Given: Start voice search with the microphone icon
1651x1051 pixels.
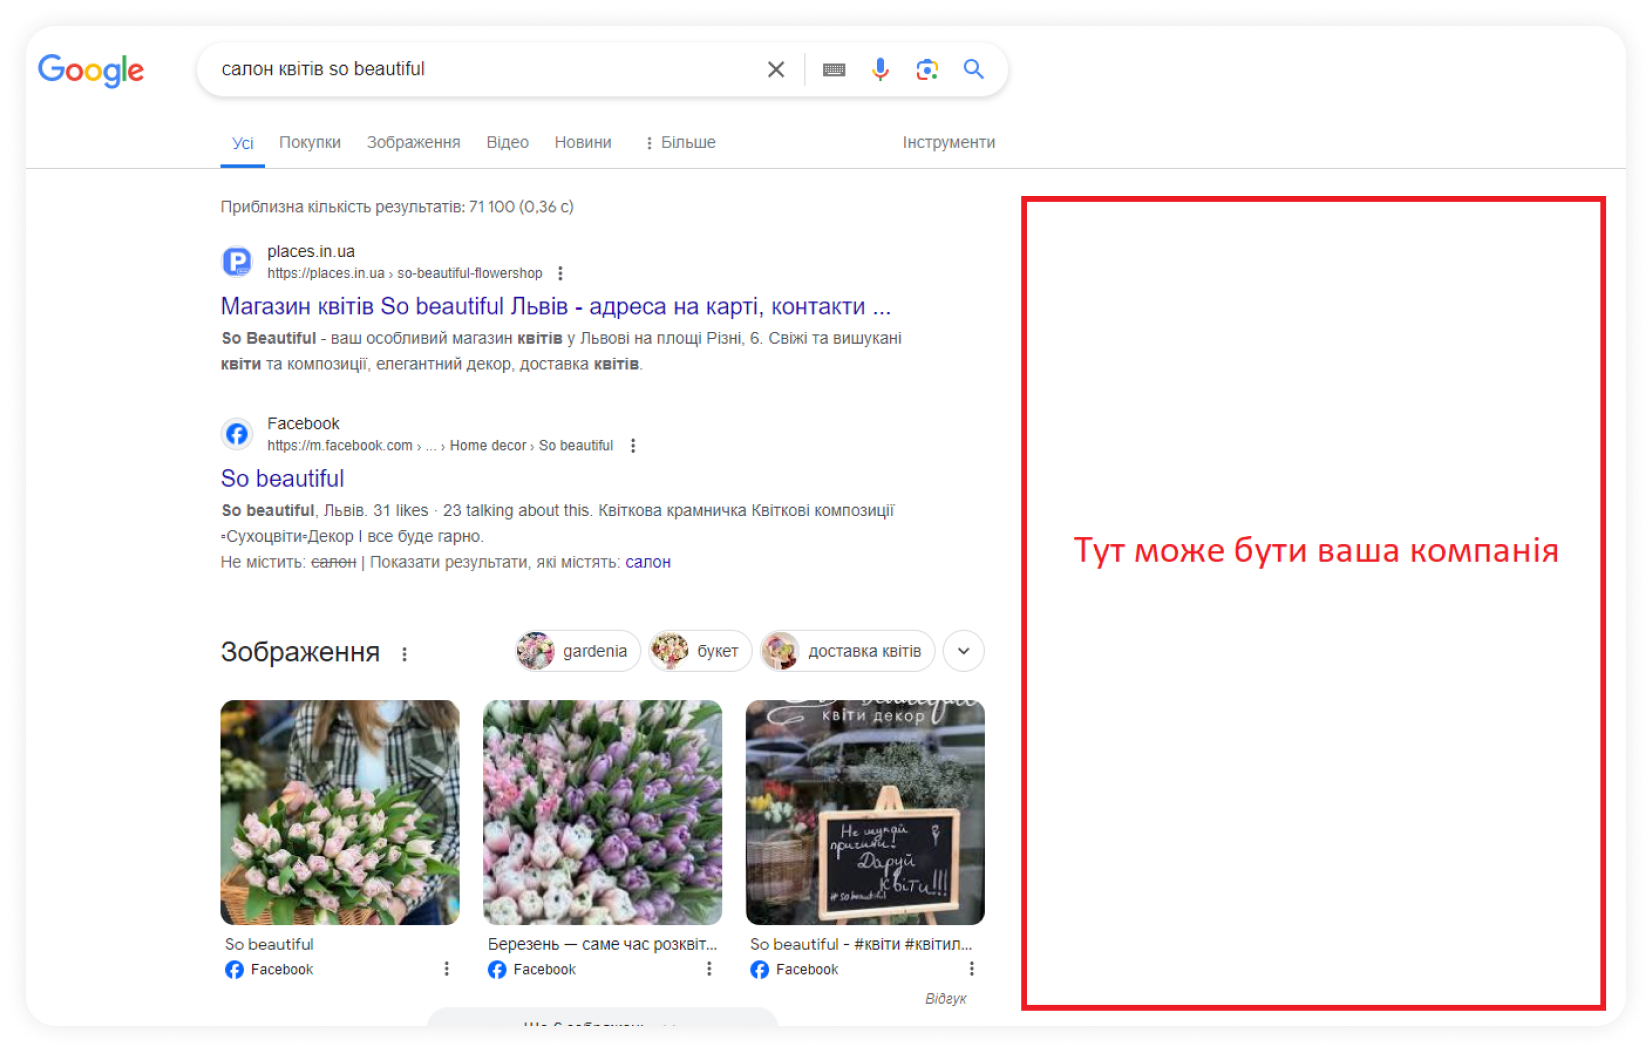Looking at the screenshot, I should tap(880, 69).
